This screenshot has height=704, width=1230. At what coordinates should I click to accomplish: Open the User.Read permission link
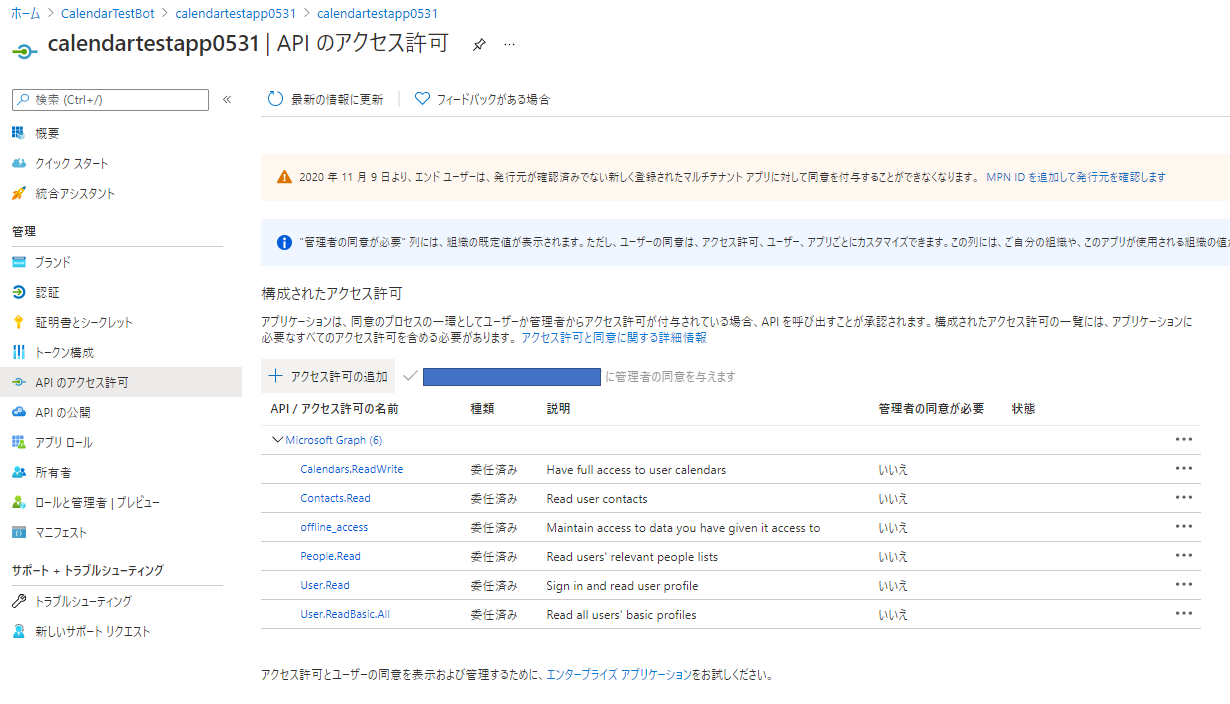click(x=325, y=585)
